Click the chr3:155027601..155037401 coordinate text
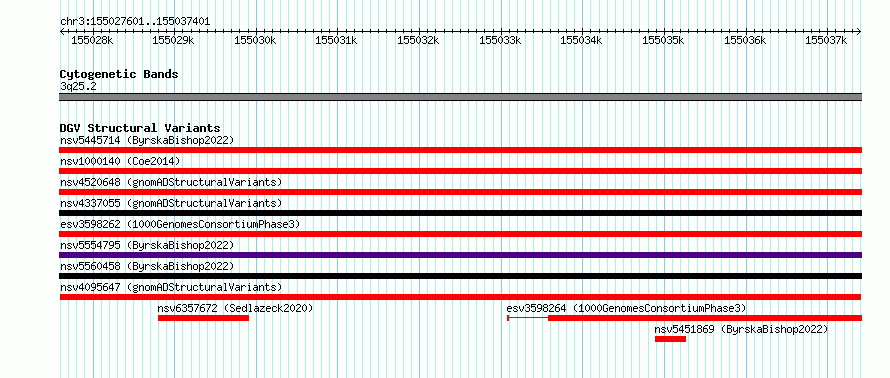Viewport: 890px width, 378px height. (x=135, y=22)
